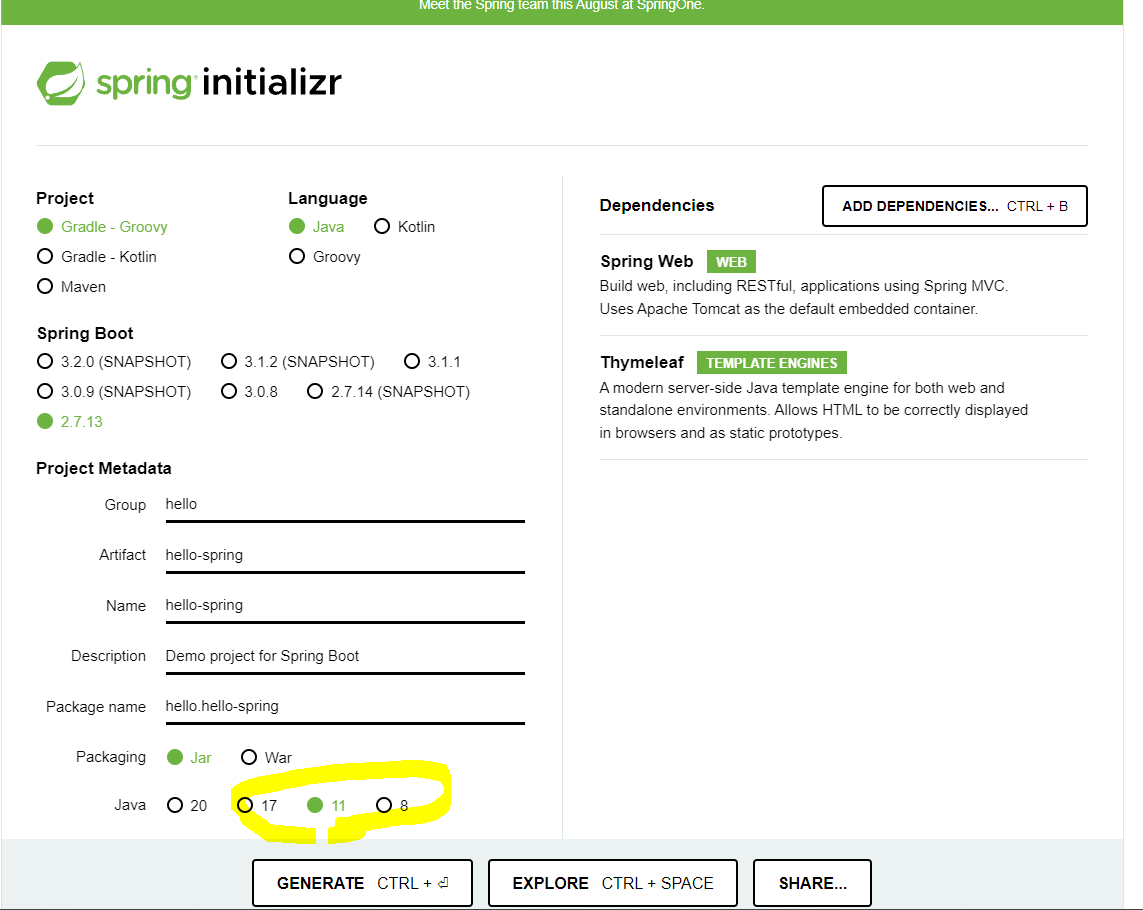1143x910 pixels.
Task: Select Jar packaging option
Action: click(x=189, y=758)
